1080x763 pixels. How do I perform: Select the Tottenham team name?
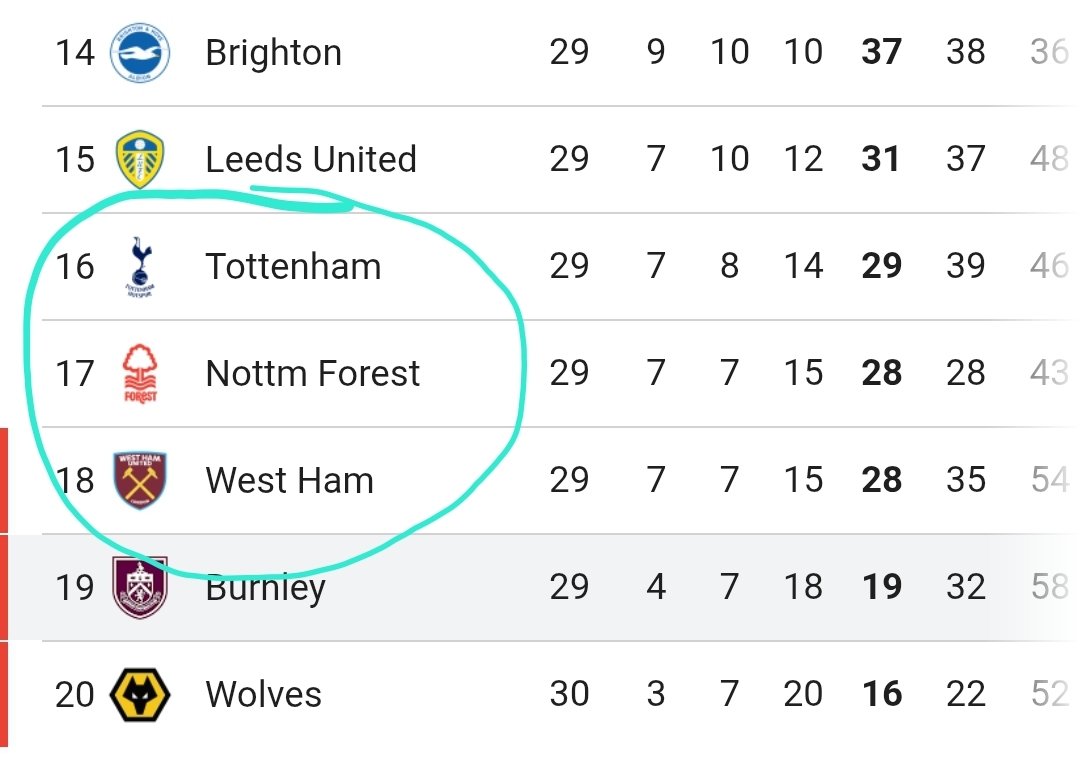pyautogui.click(x=293, y=266)
